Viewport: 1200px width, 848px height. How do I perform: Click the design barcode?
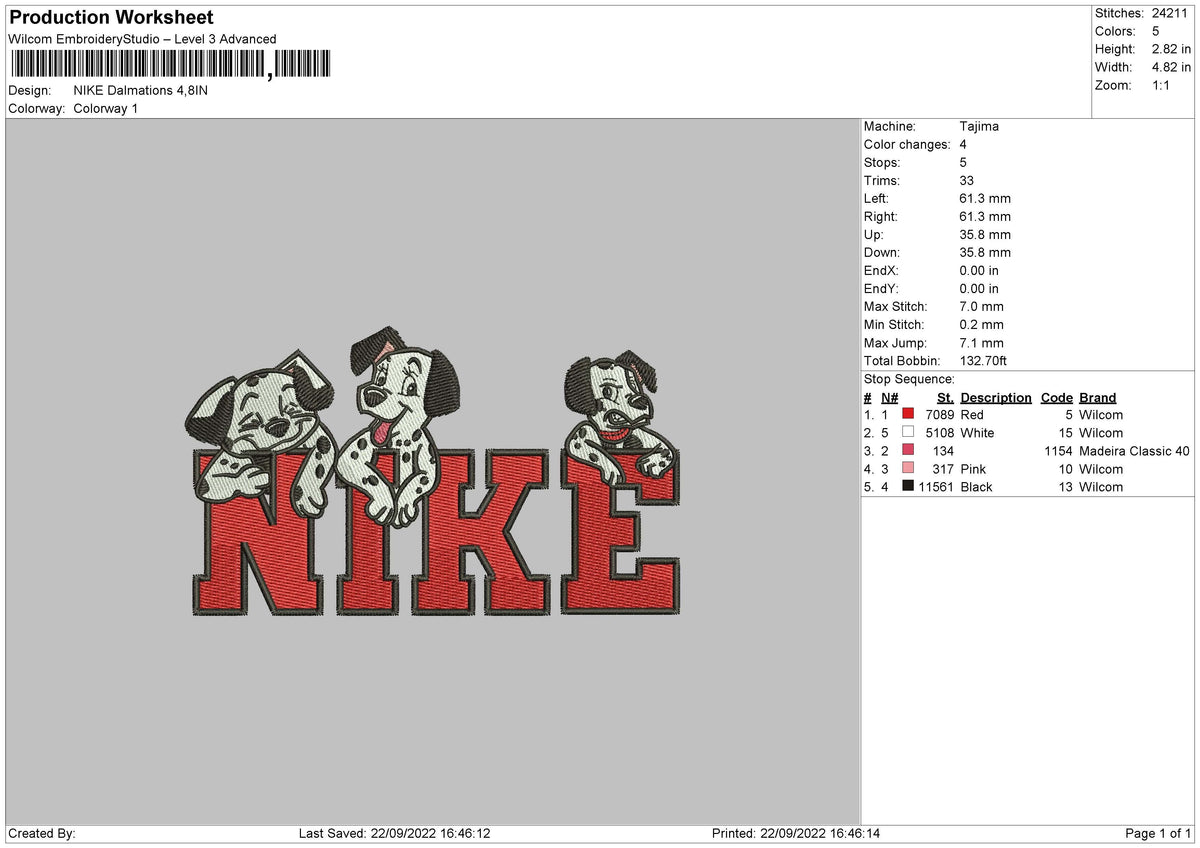170,65
